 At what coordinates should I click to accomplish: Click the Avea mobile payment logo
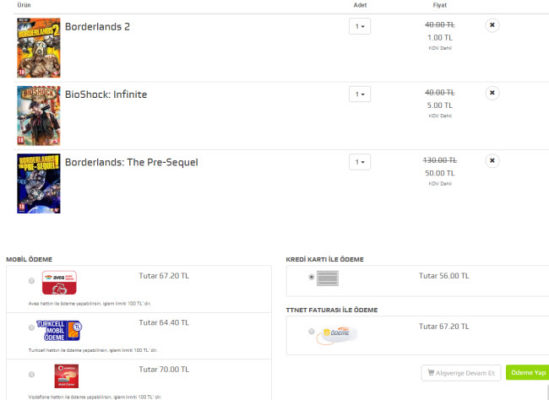coord(59,282)
